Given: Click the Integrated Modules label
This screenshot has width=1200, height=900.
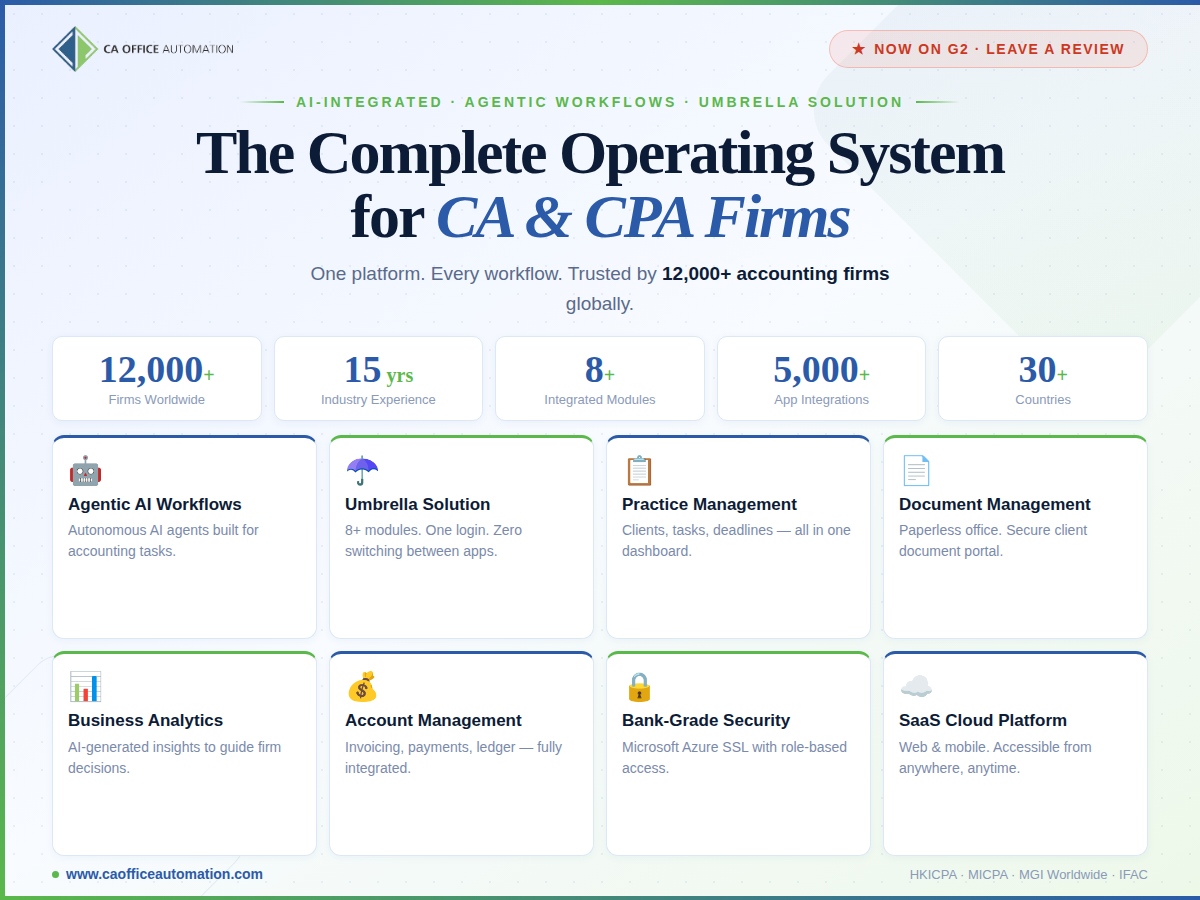Looking at the screenshot, I should coord(600,400).
